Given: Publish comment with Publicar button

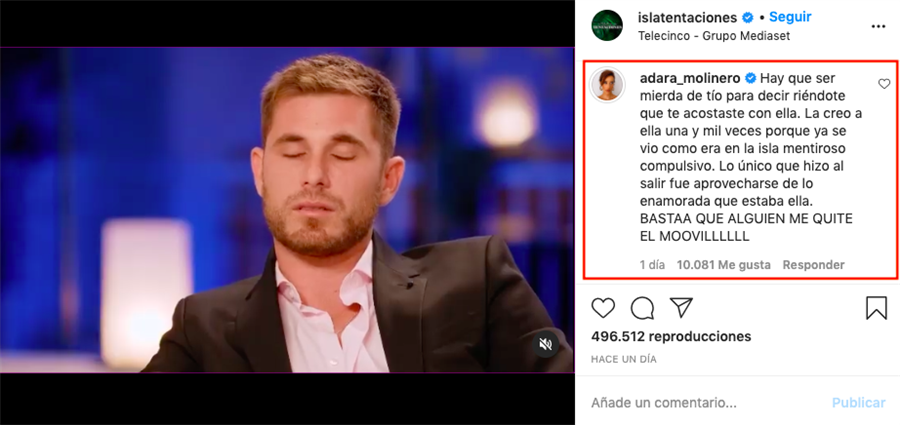Looking at the screenshot, I should point(859,403).
